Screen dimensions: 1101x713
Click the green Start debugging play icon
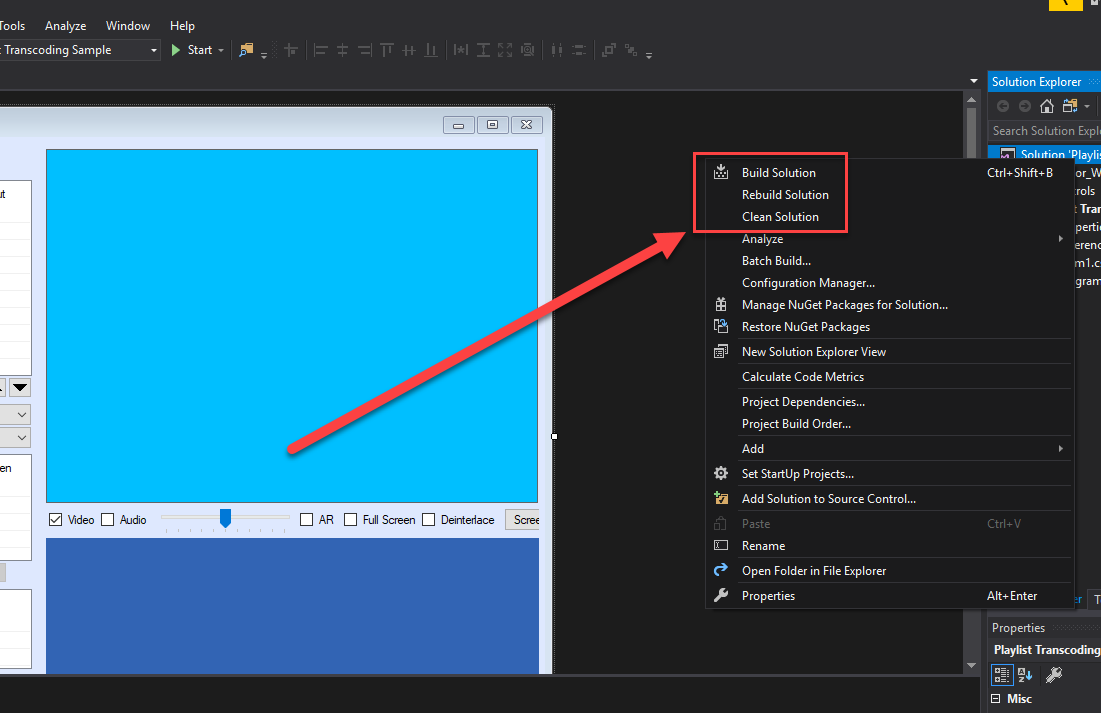(176, 50)
